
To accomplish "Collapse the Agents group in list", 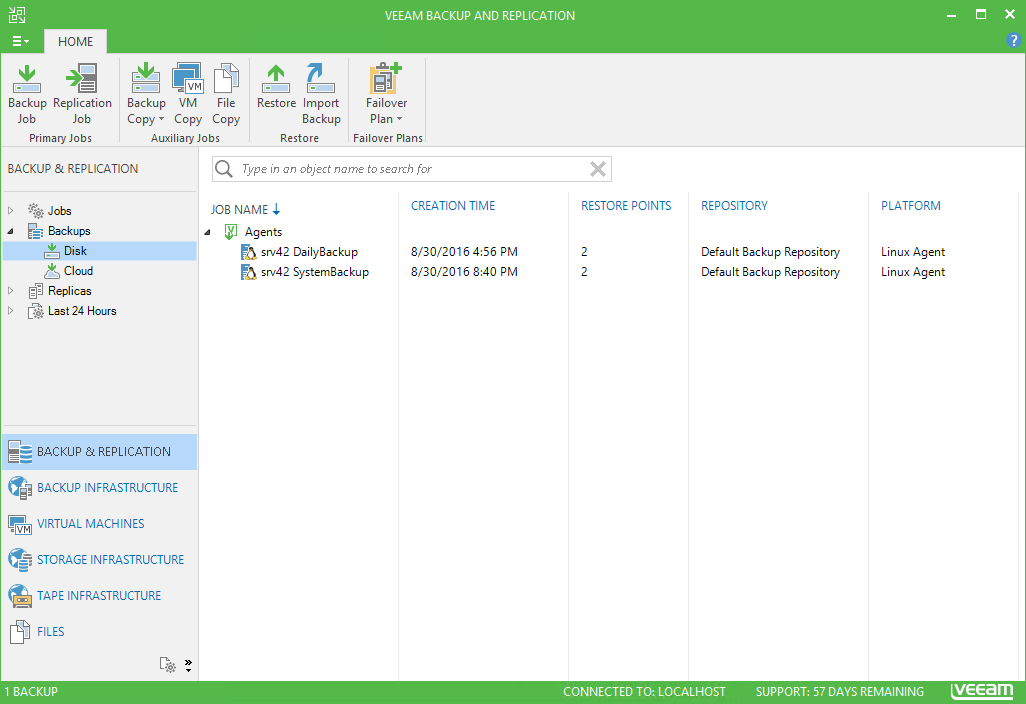I will pos(207,232).
